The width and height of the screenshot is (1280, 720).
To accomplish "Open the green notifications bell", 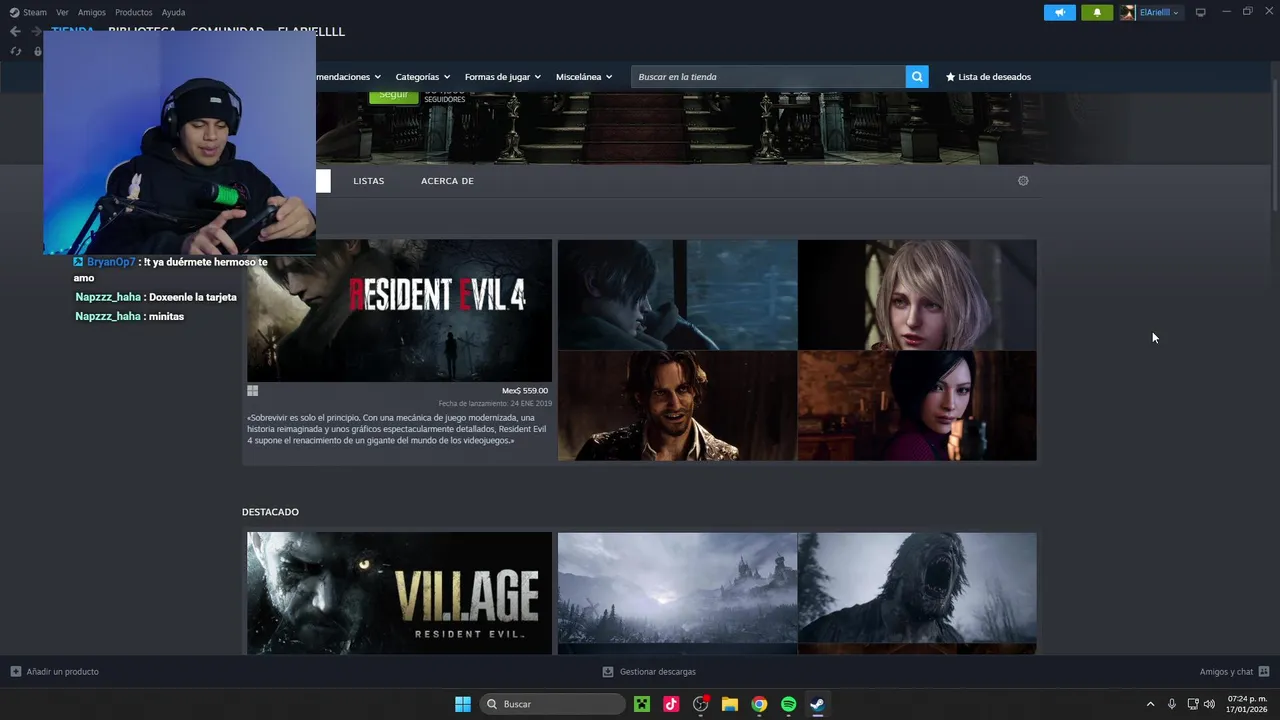I will tap(1097, 12).
